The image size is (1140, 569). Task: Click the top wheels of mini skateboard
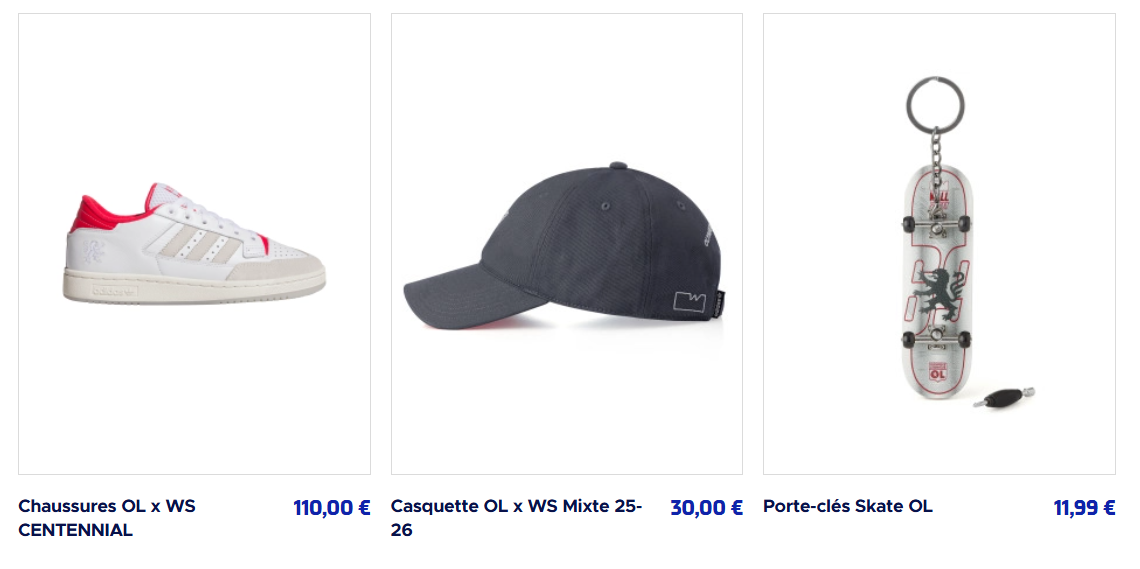pos(936,223)
